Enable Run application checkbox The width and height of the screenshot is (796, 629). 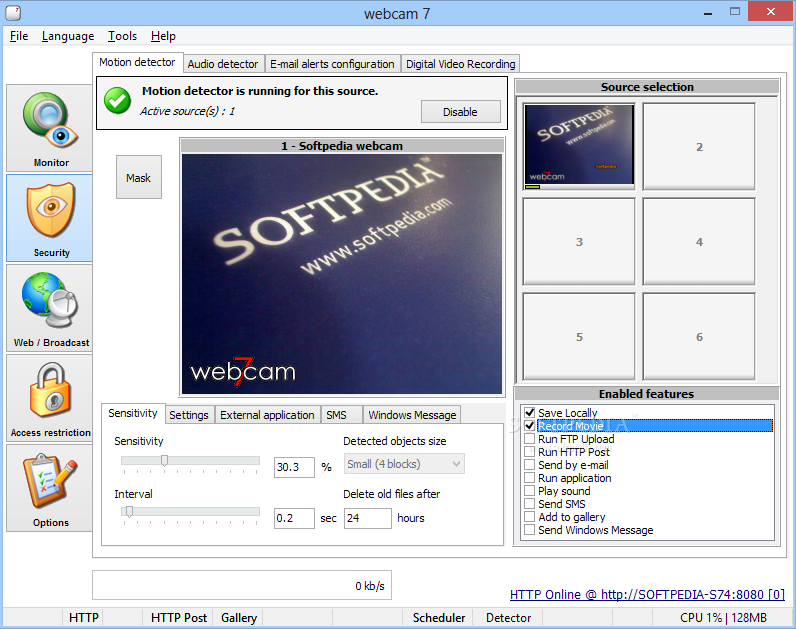coord(529,478)
